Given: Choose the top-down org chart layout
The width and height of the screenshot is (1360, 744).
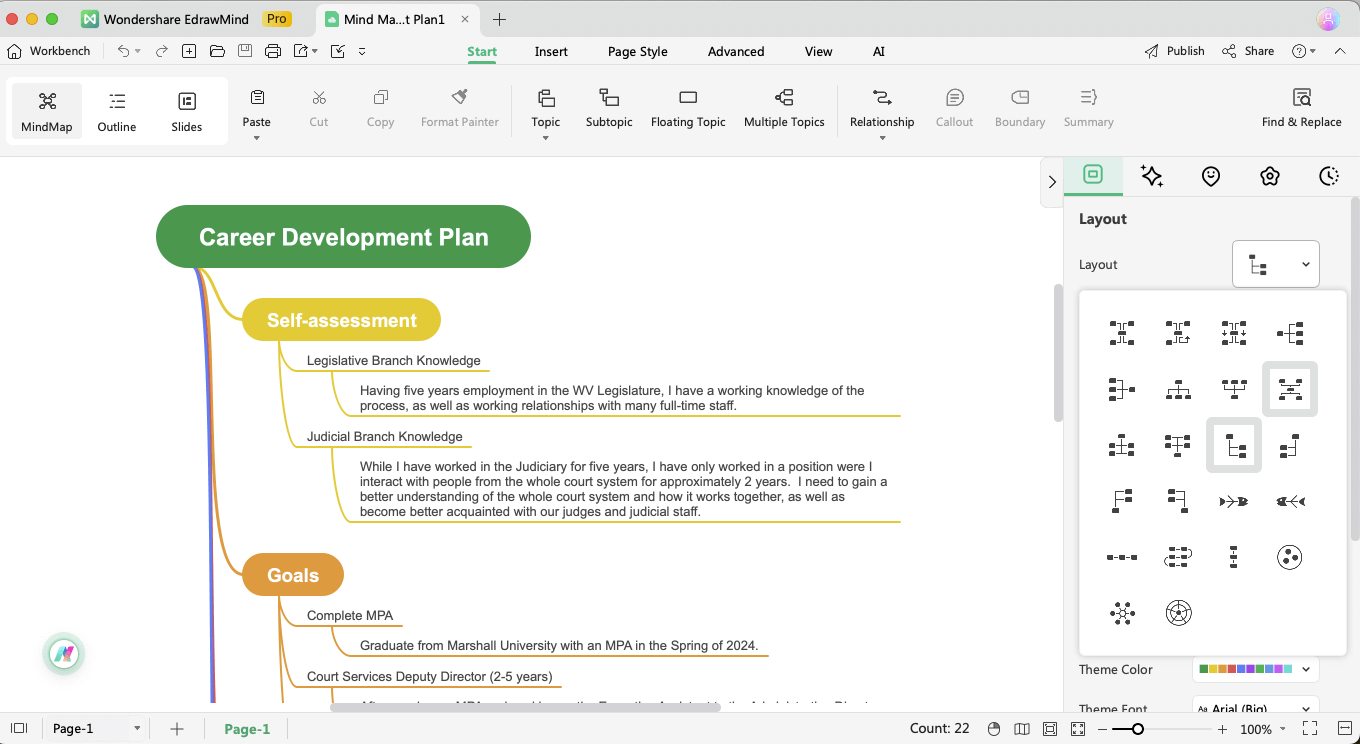Looking at the screenshot, I should pyautogui.click(x=1178, y=389).
